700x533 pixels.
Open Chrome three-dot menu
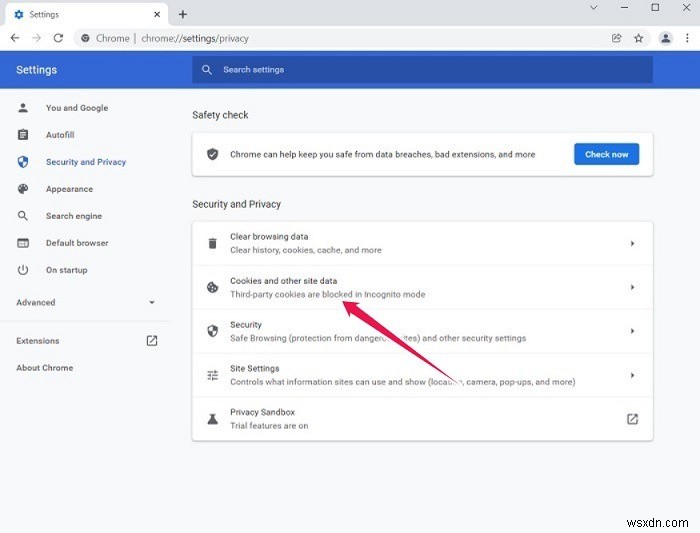687,38
